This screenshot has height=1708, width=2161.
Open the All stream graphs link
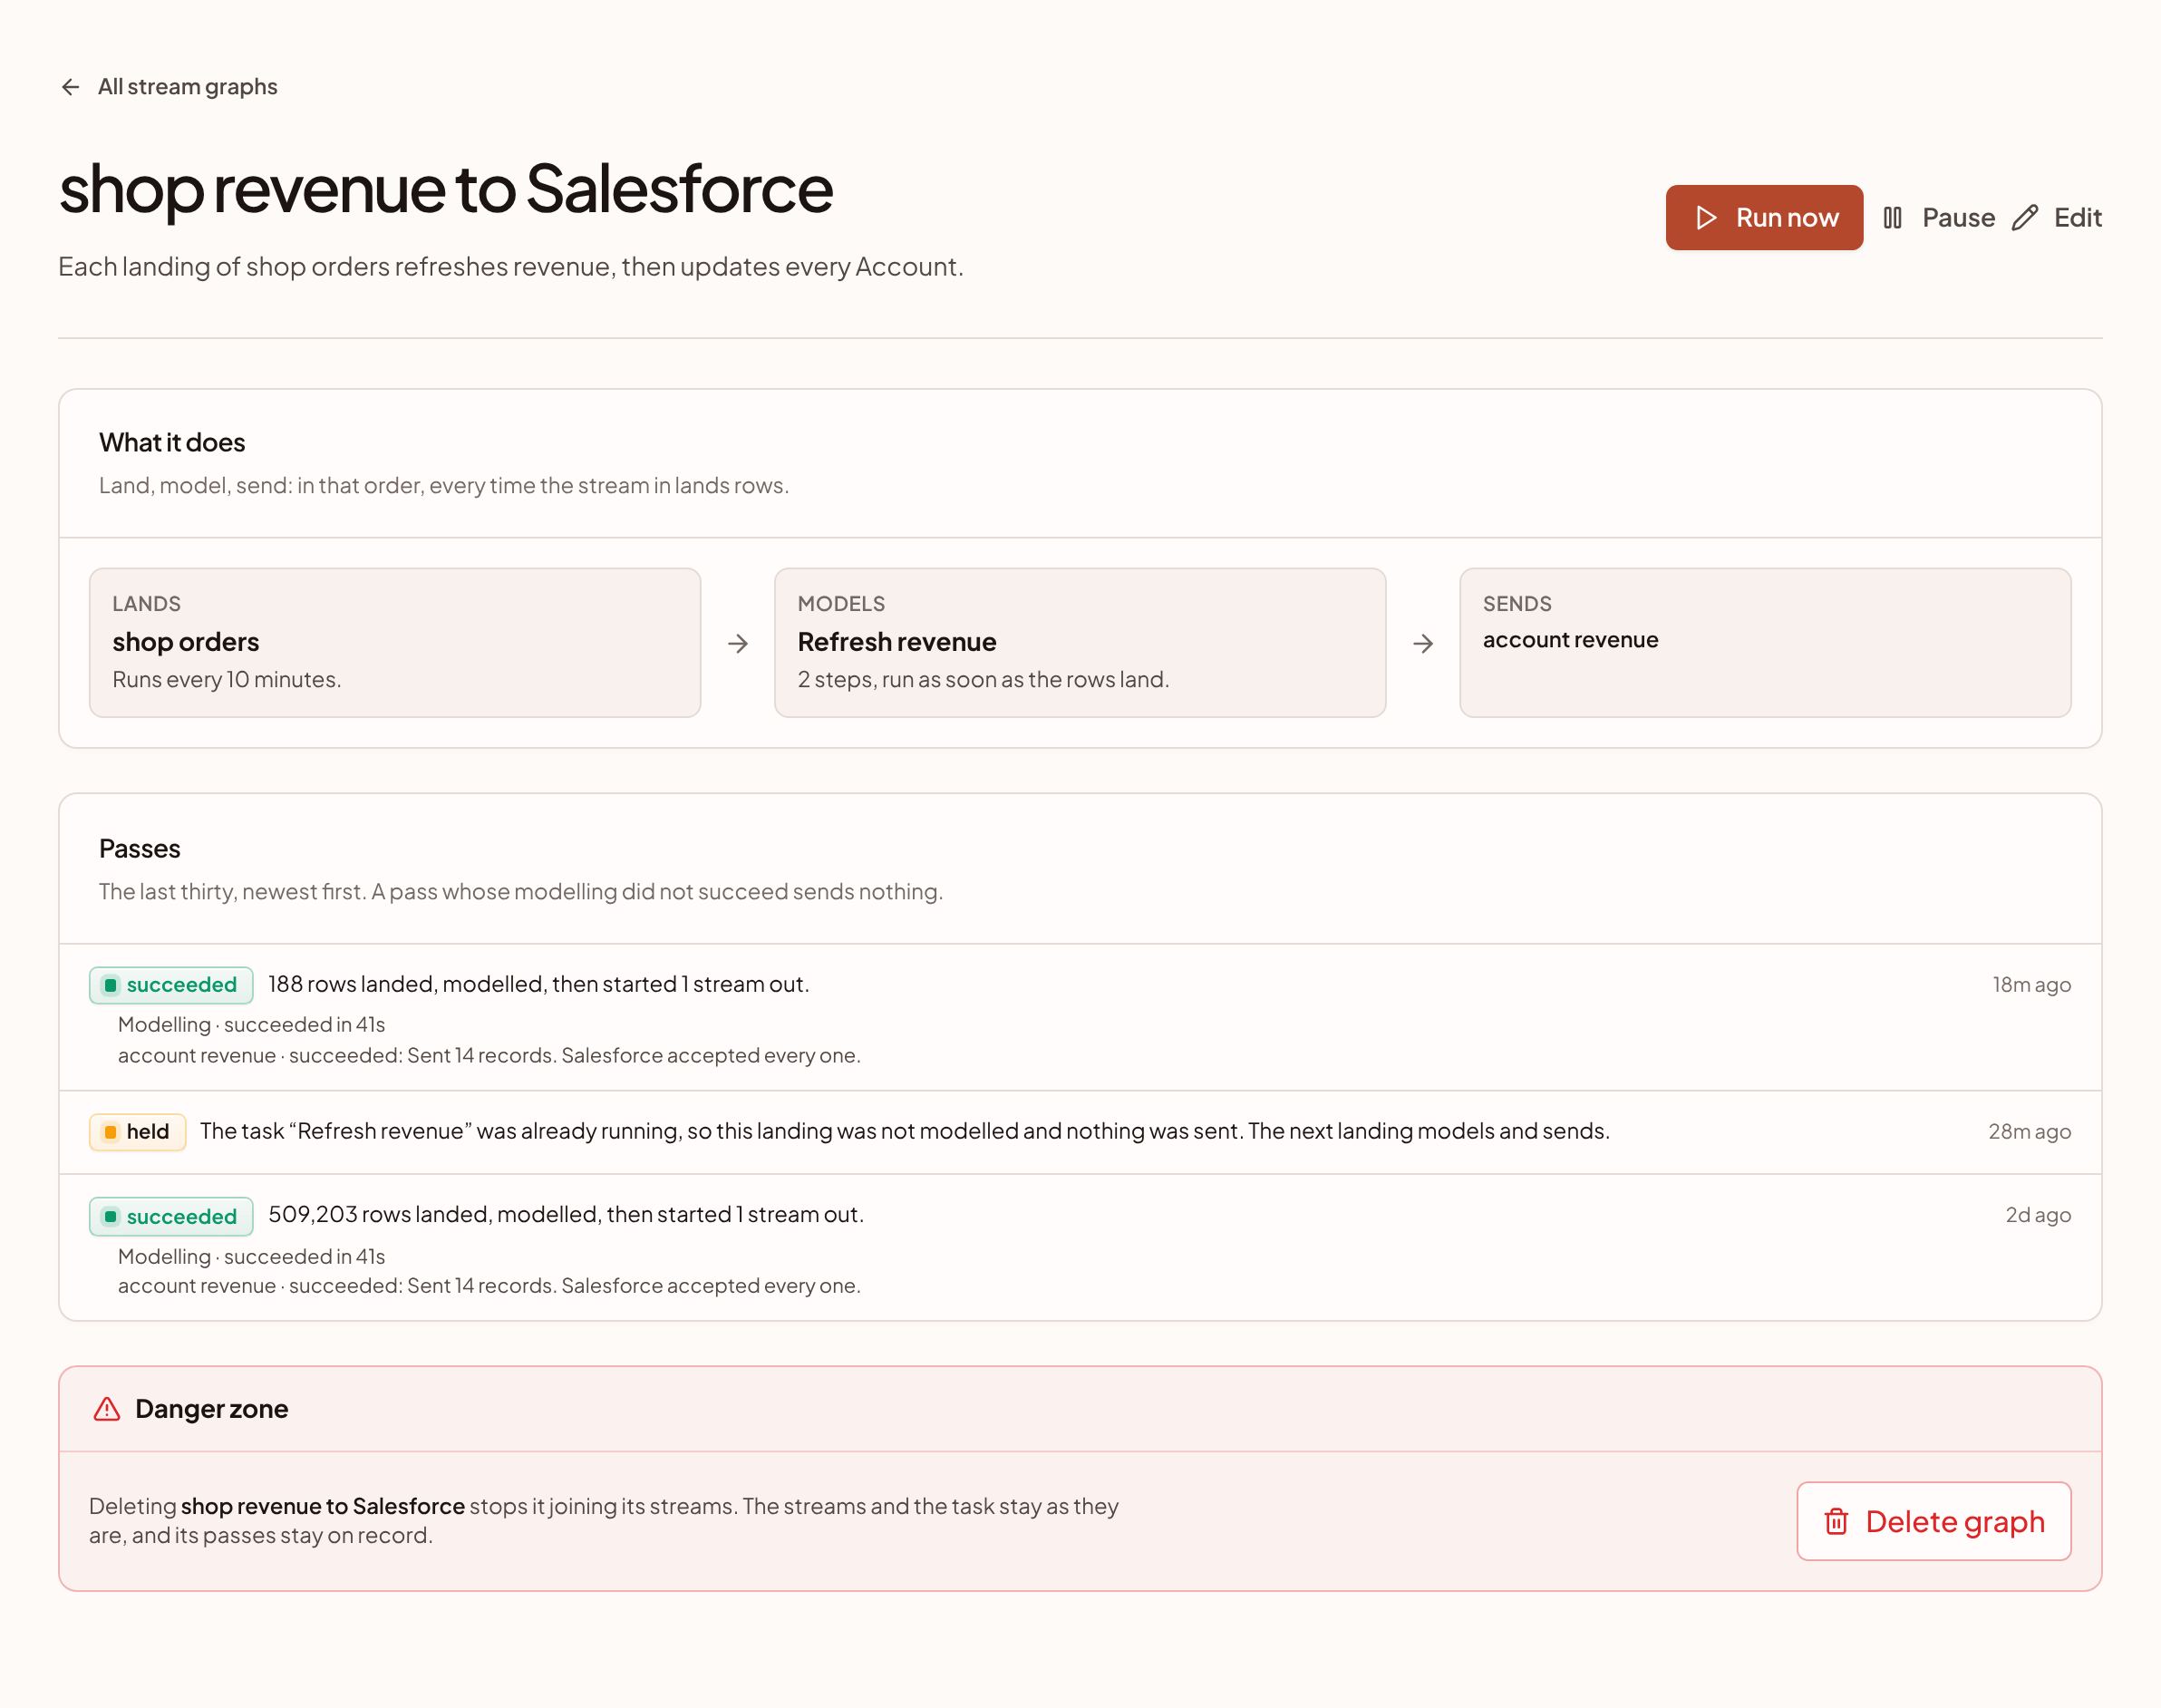coord(168,87)
